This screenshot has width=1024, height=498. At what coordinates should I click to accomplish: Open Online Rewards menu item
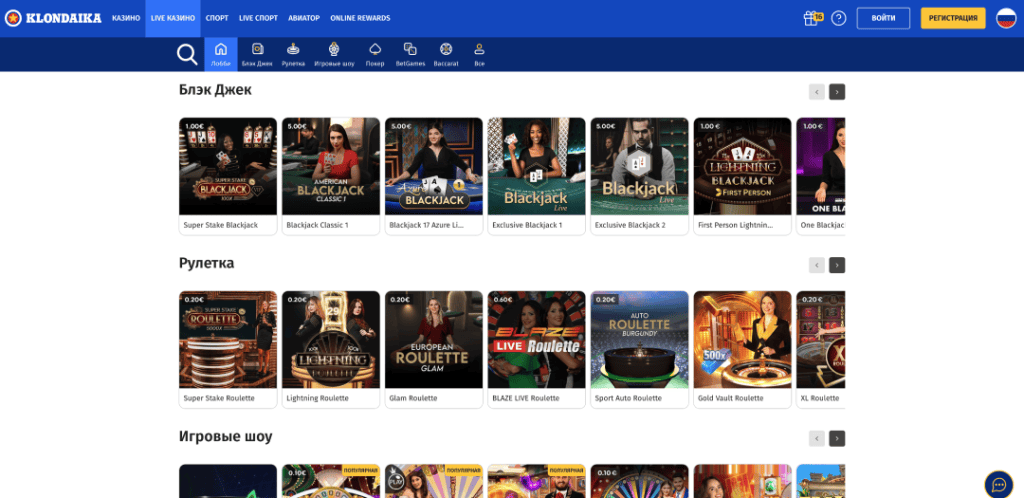[360, 18]
